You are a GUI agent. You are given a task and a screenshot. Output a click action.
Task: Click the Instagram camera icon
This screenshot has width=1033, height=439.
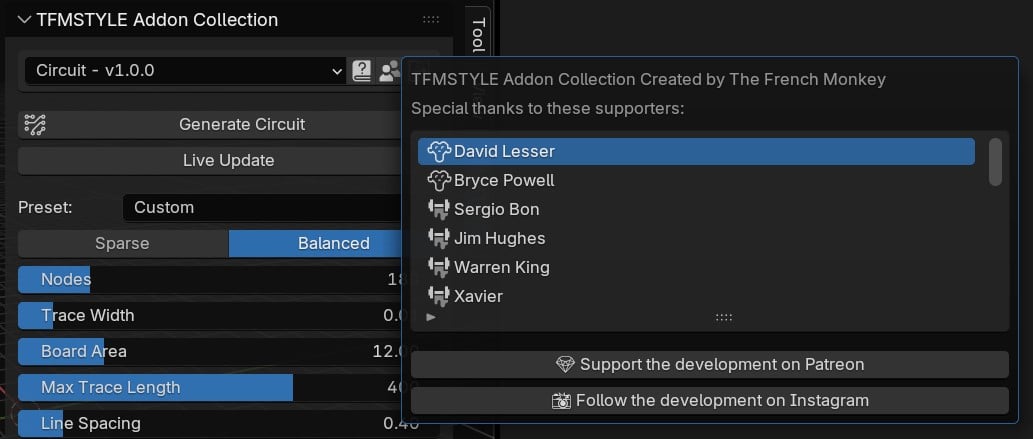pos(561,400)
